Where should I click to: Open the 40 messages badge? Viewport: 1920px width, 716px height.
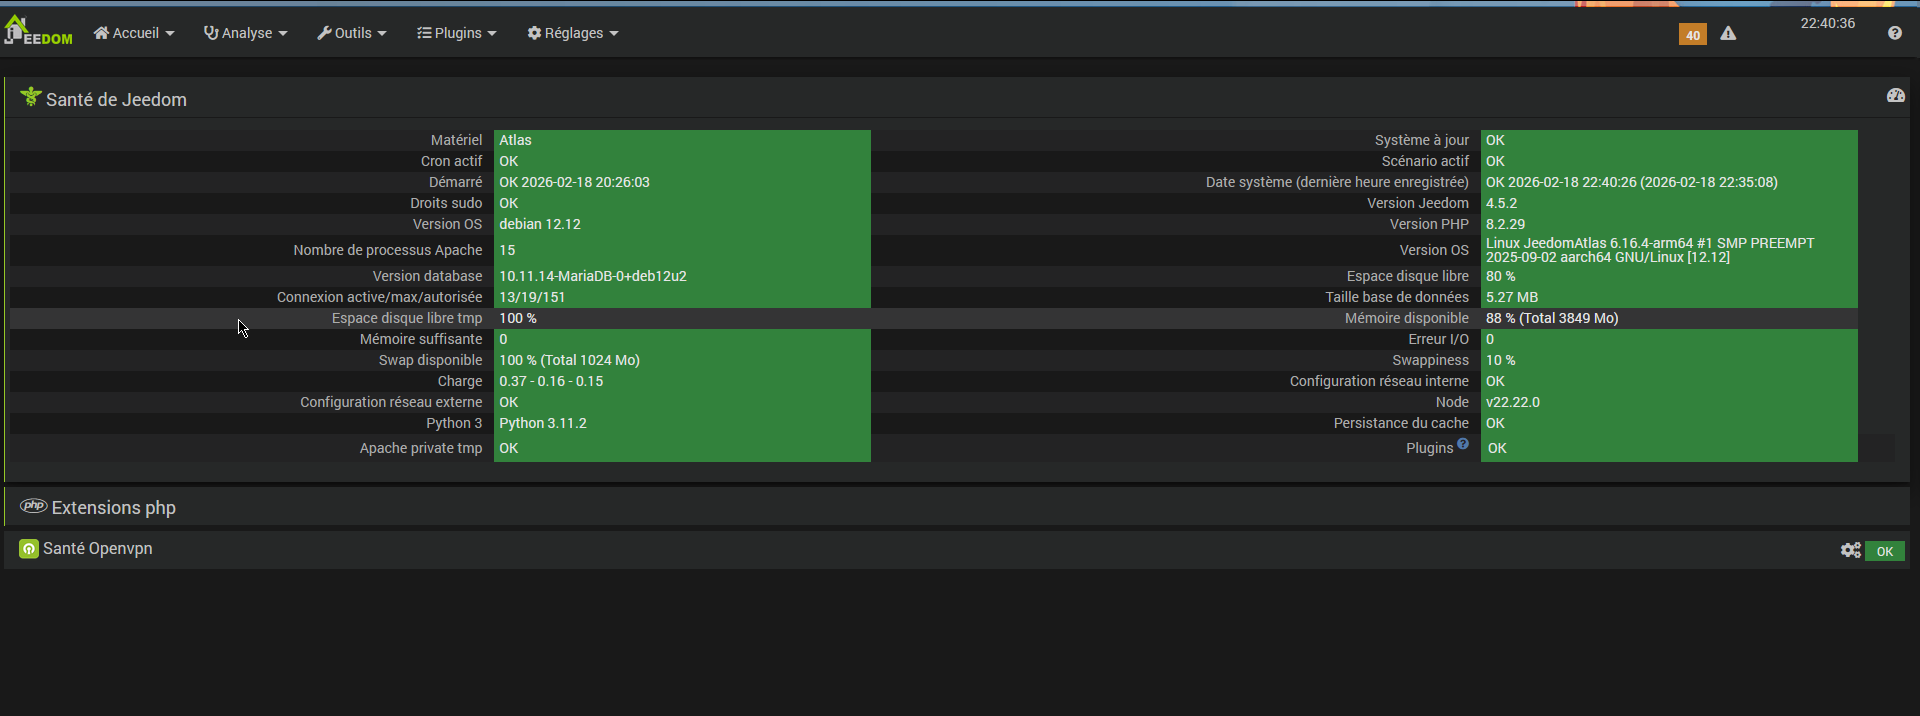(1692, 35)
